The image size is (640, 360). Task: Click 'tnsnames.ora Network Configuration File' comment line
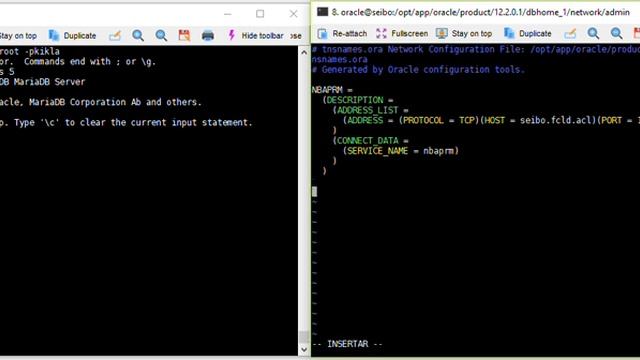(x=476, y=49)
